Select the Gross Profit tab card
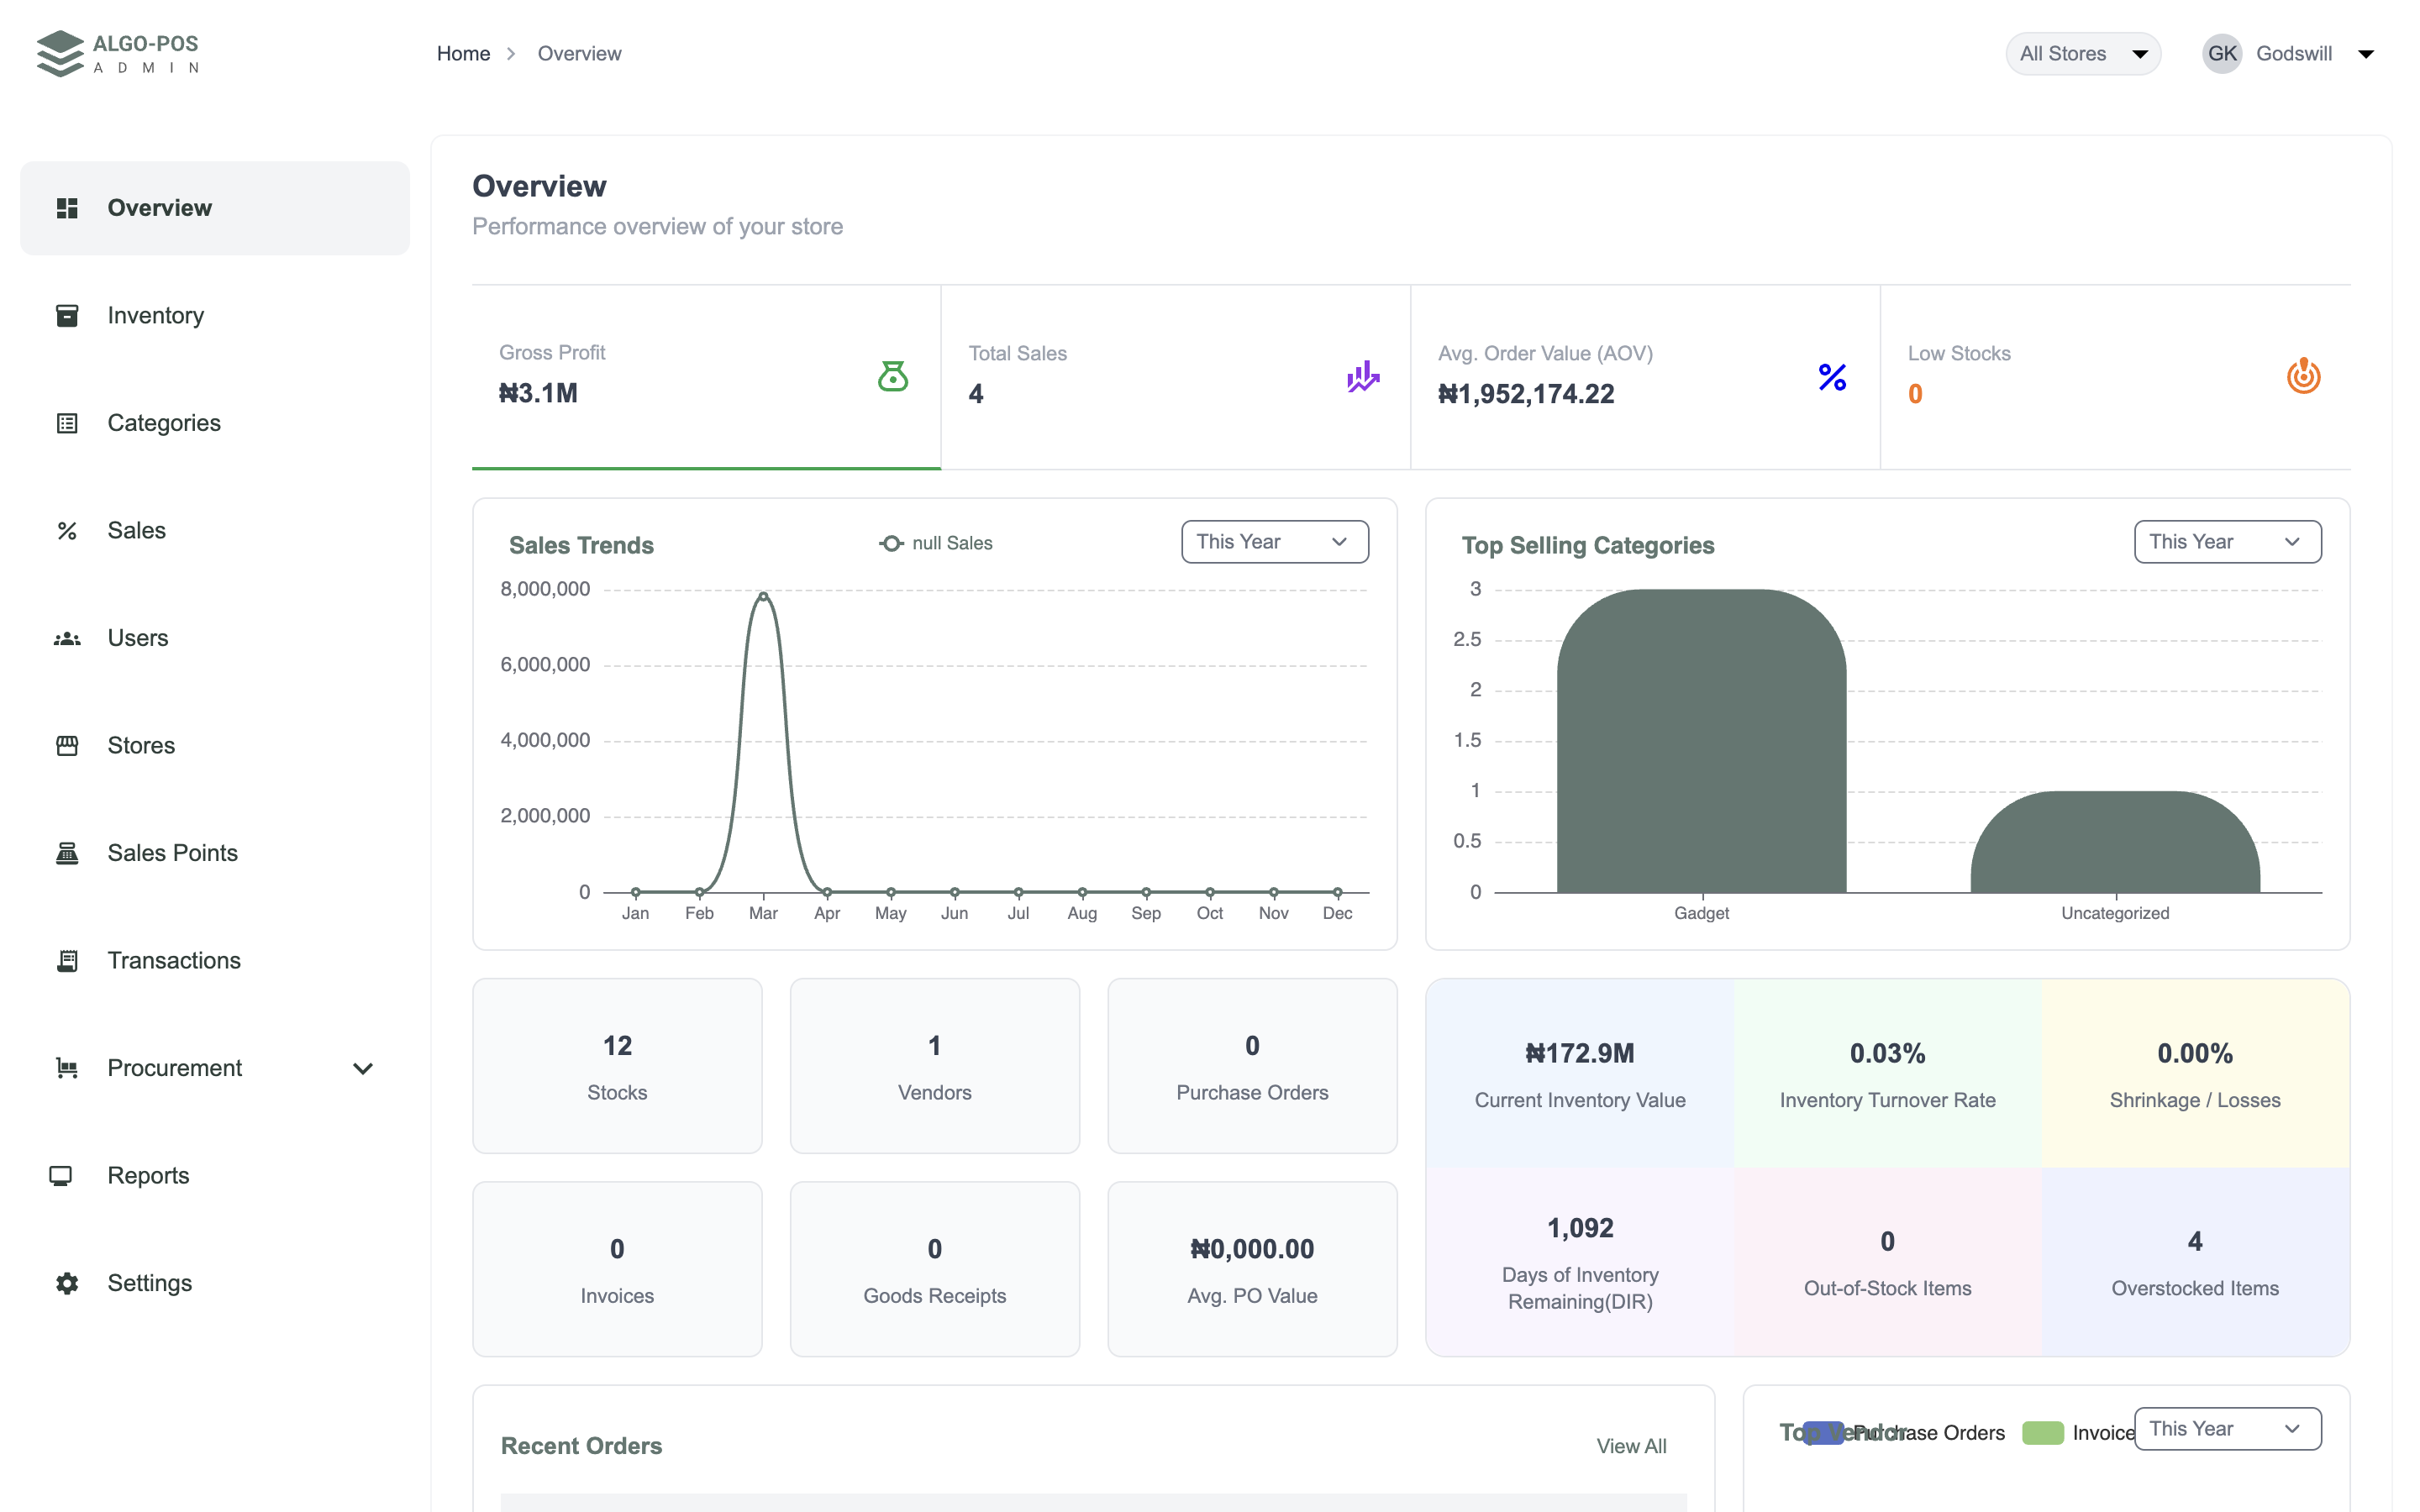The width and height of the screenshot is (2420, 1512). [x=706, y=377]
